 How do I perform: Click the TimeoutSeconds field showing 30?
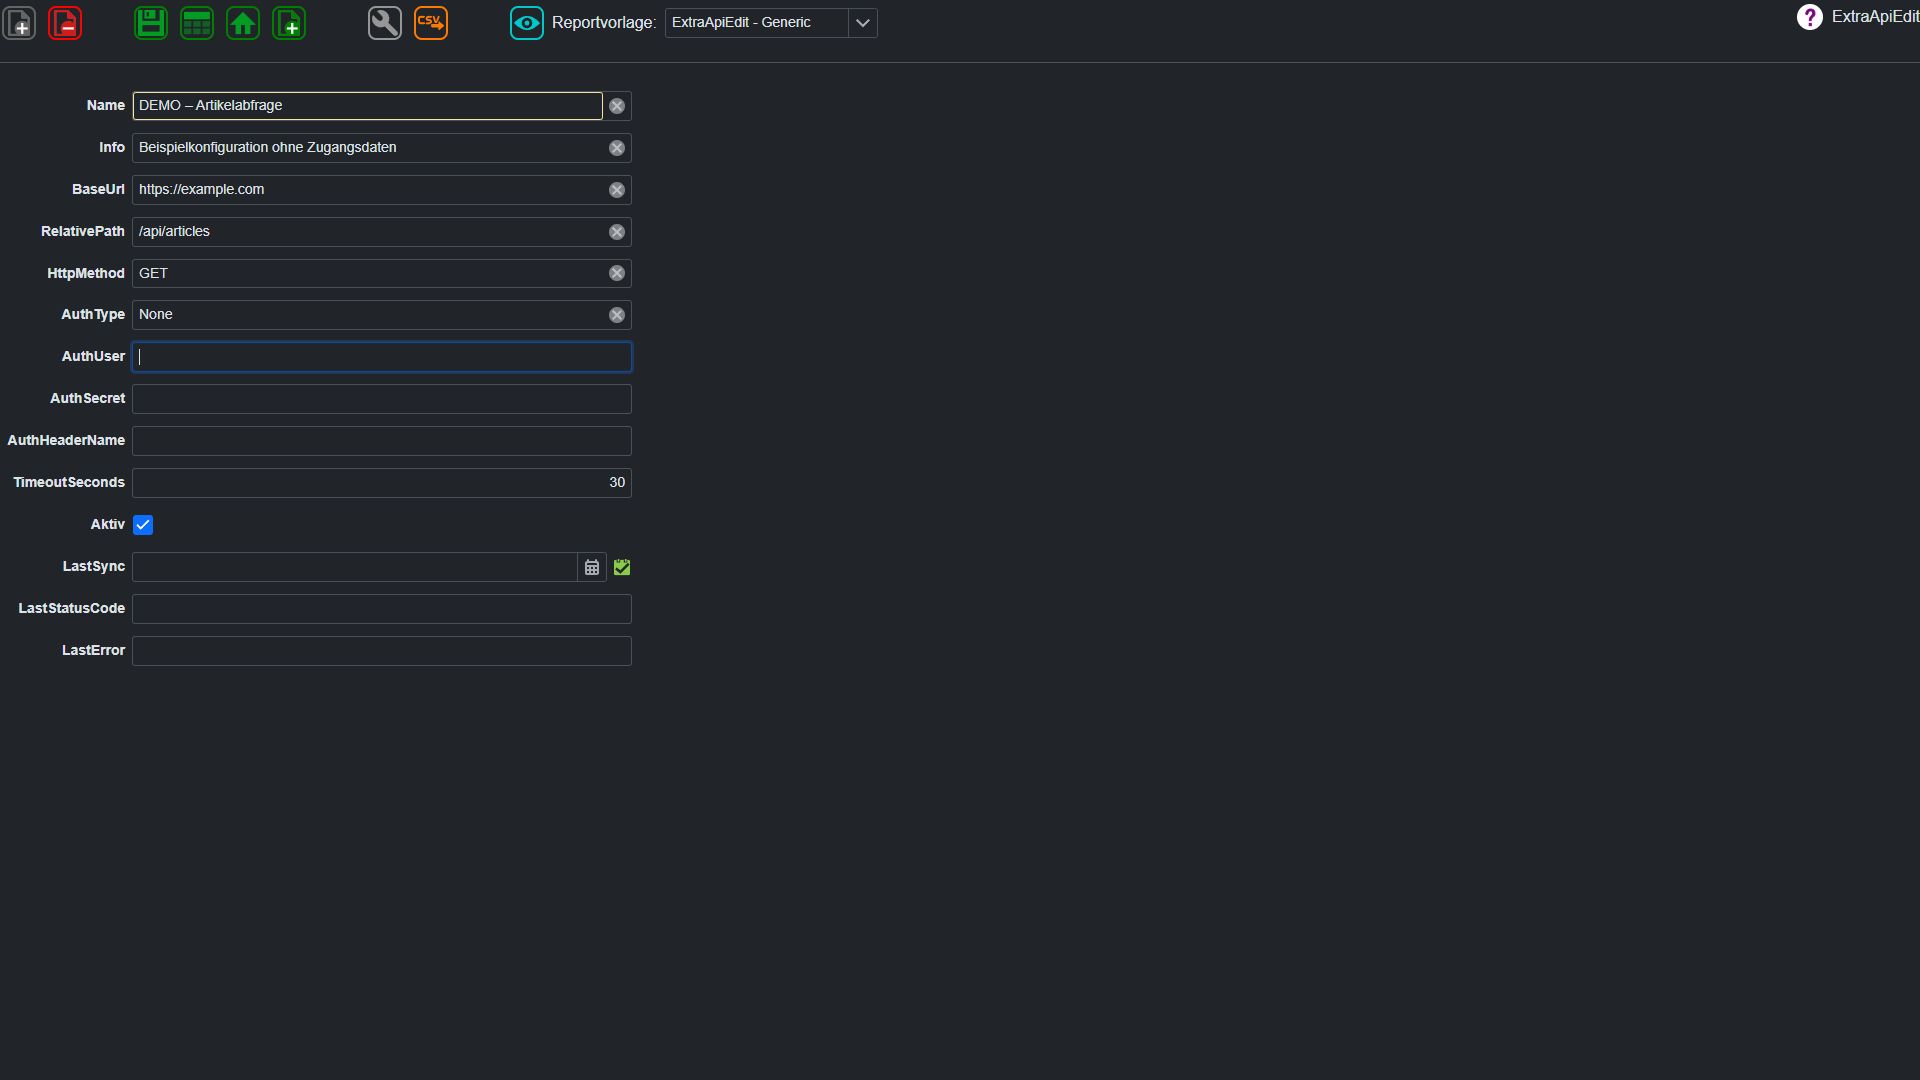[382, 483]
